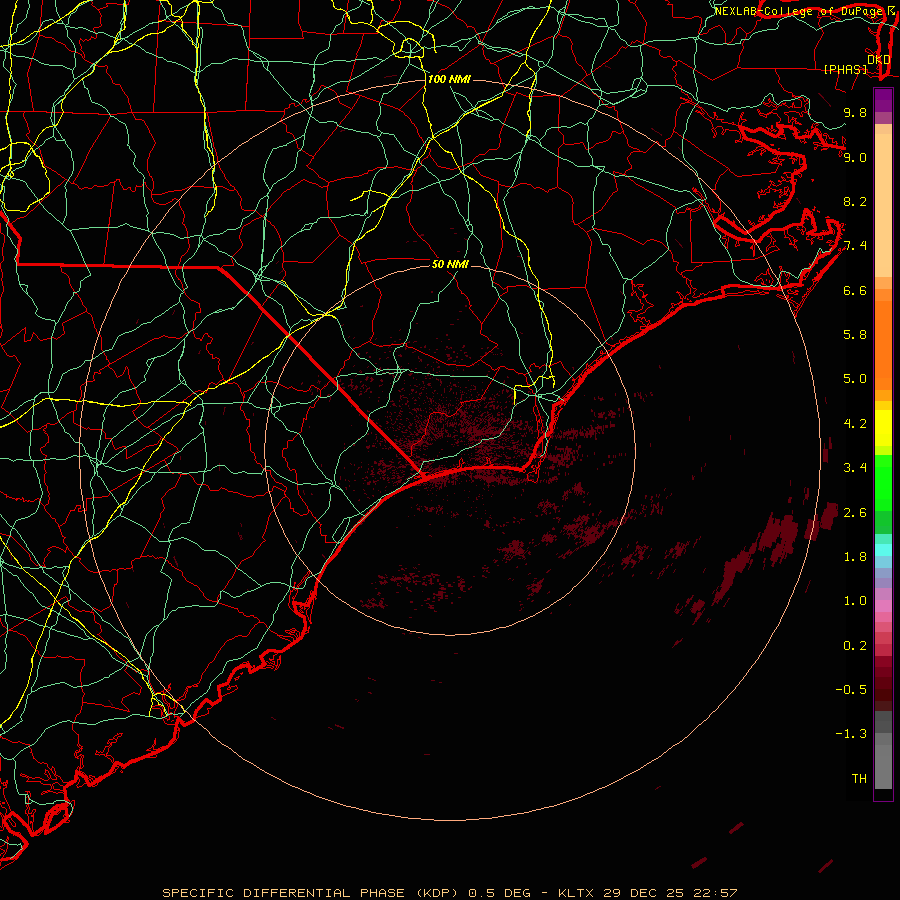The image size is (900, 900).
Task: Click the [PHAS] unit label above the color bar
Action: [x=846, y=69]
